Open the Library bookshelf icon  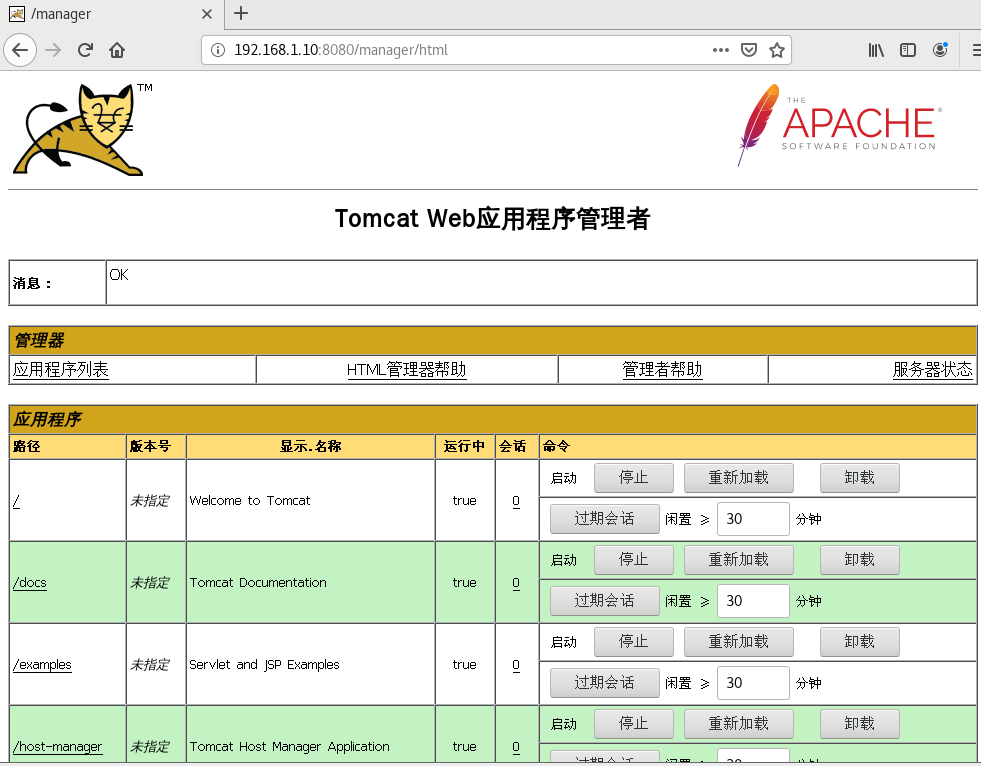point(876,50)
